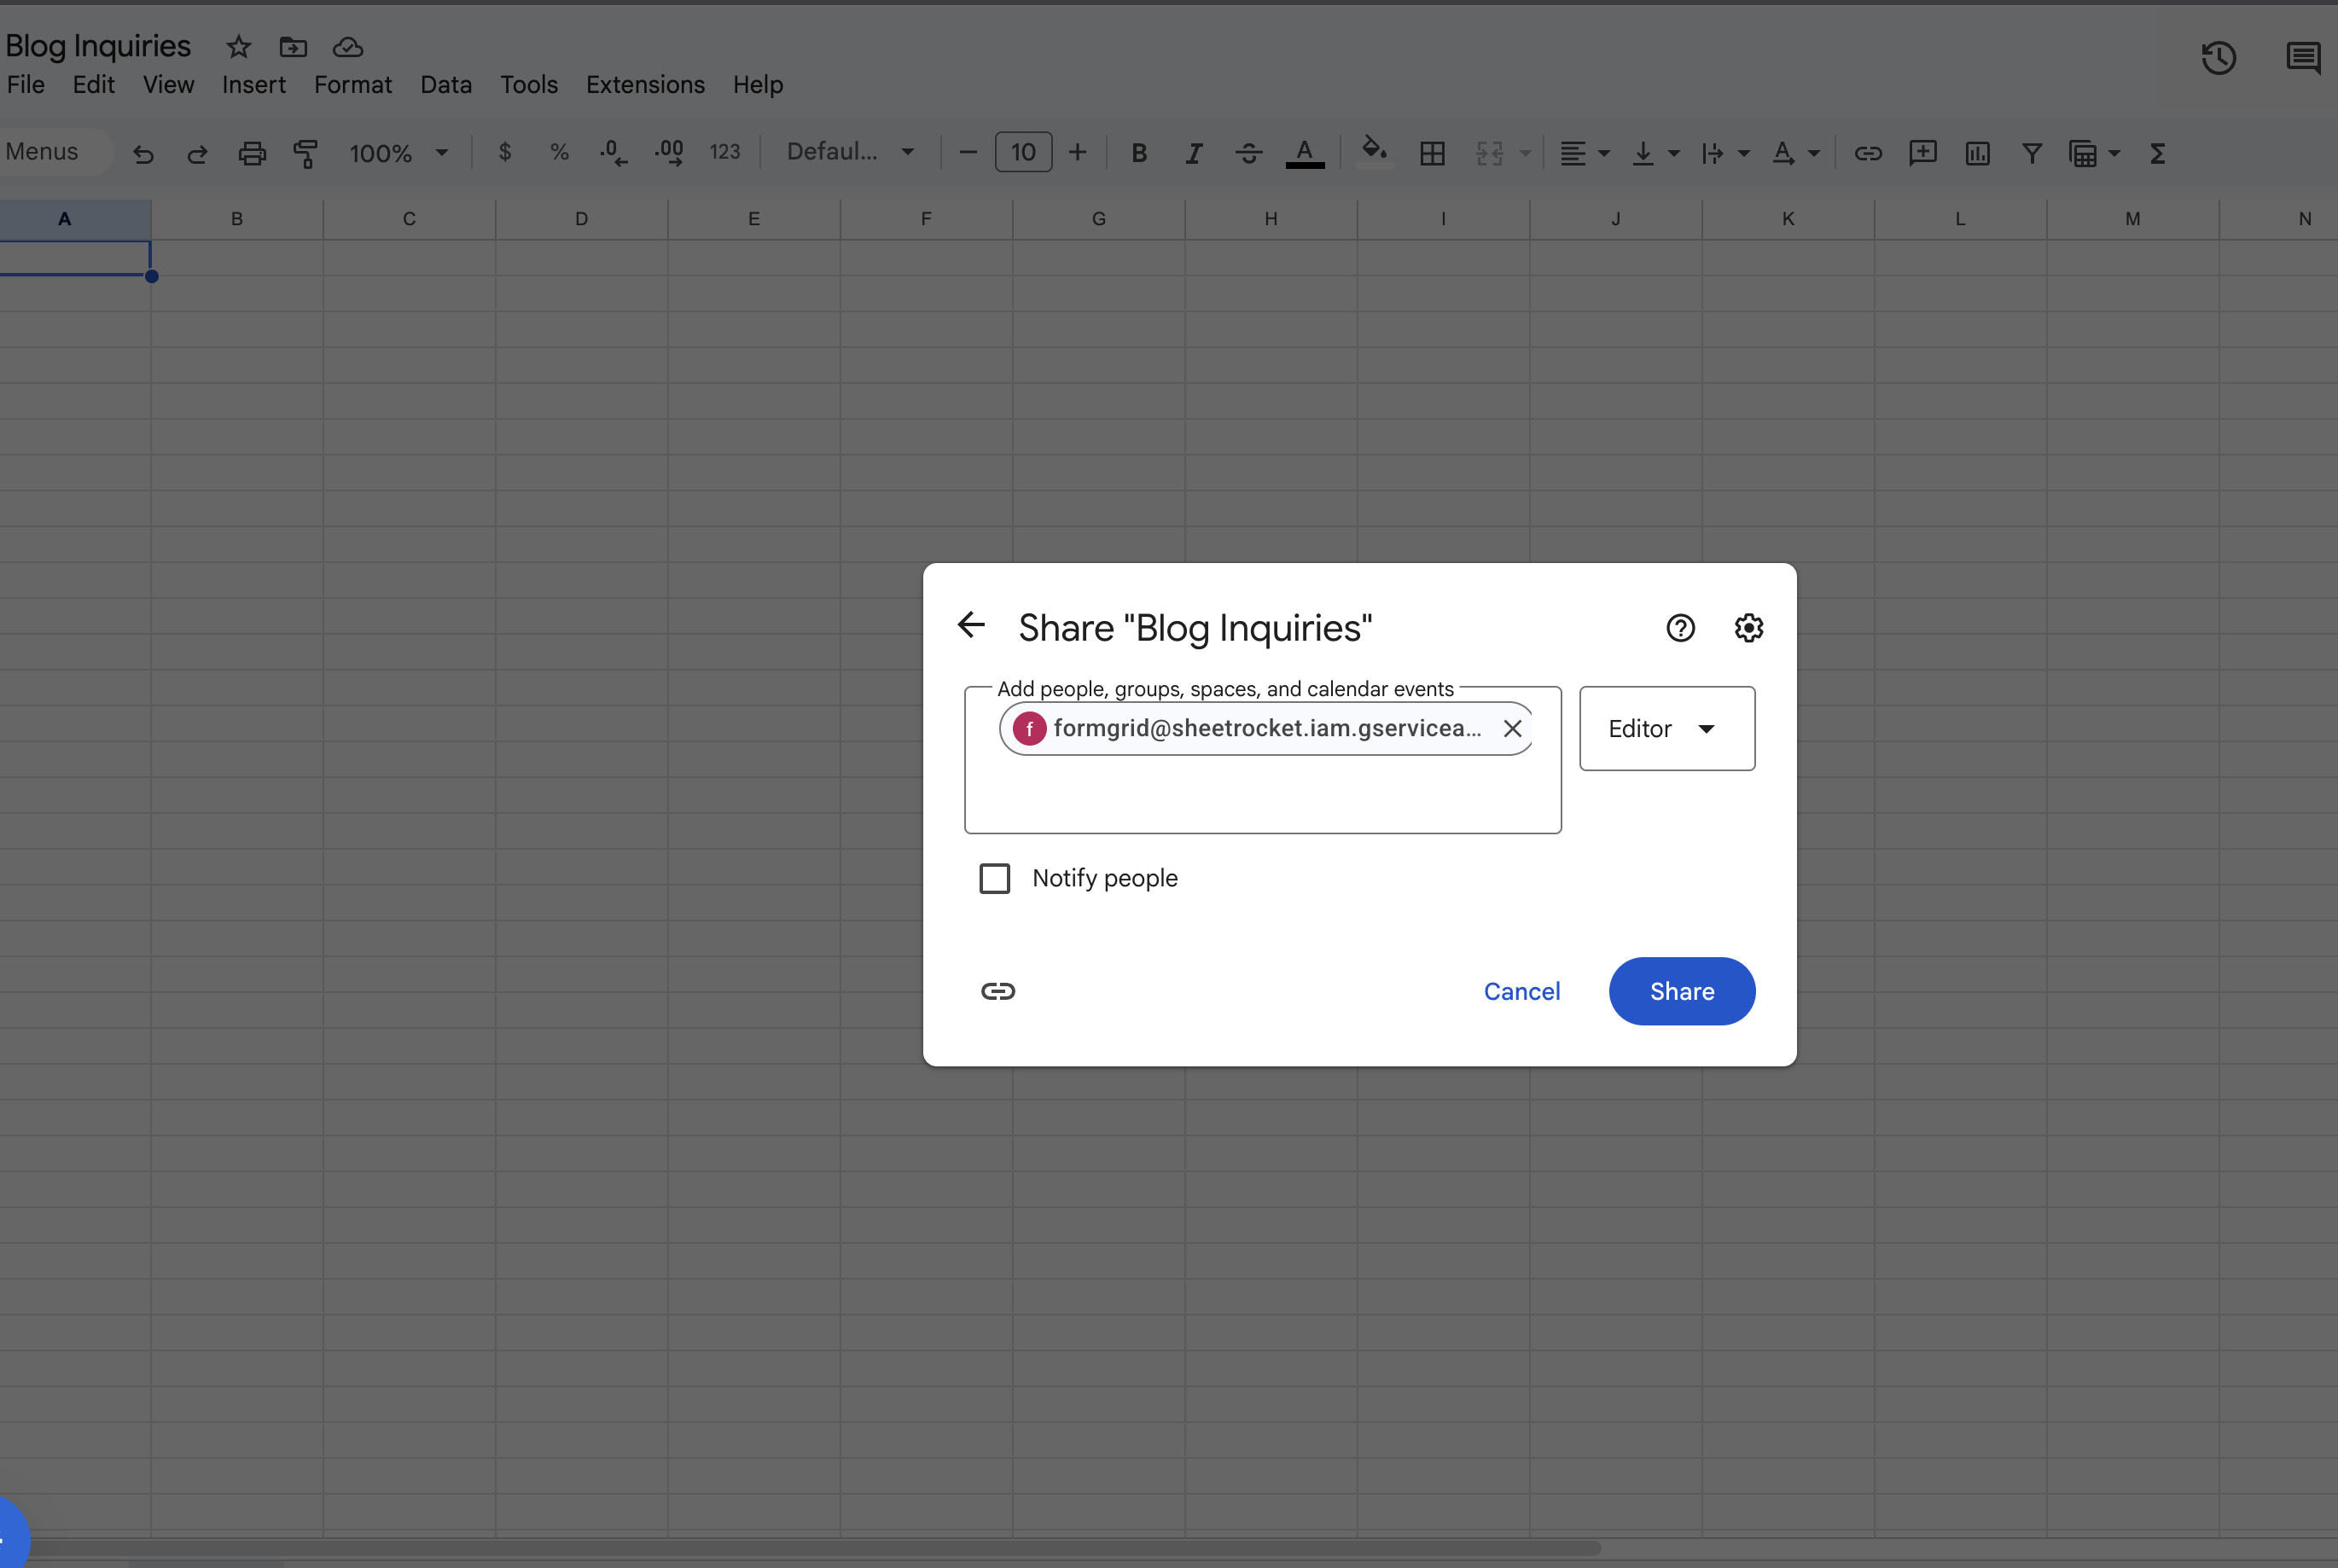The width and height of the screenshot is (2338, 1568).
Task: Insert a link from the toolbar
Action: pos(1868,153)
